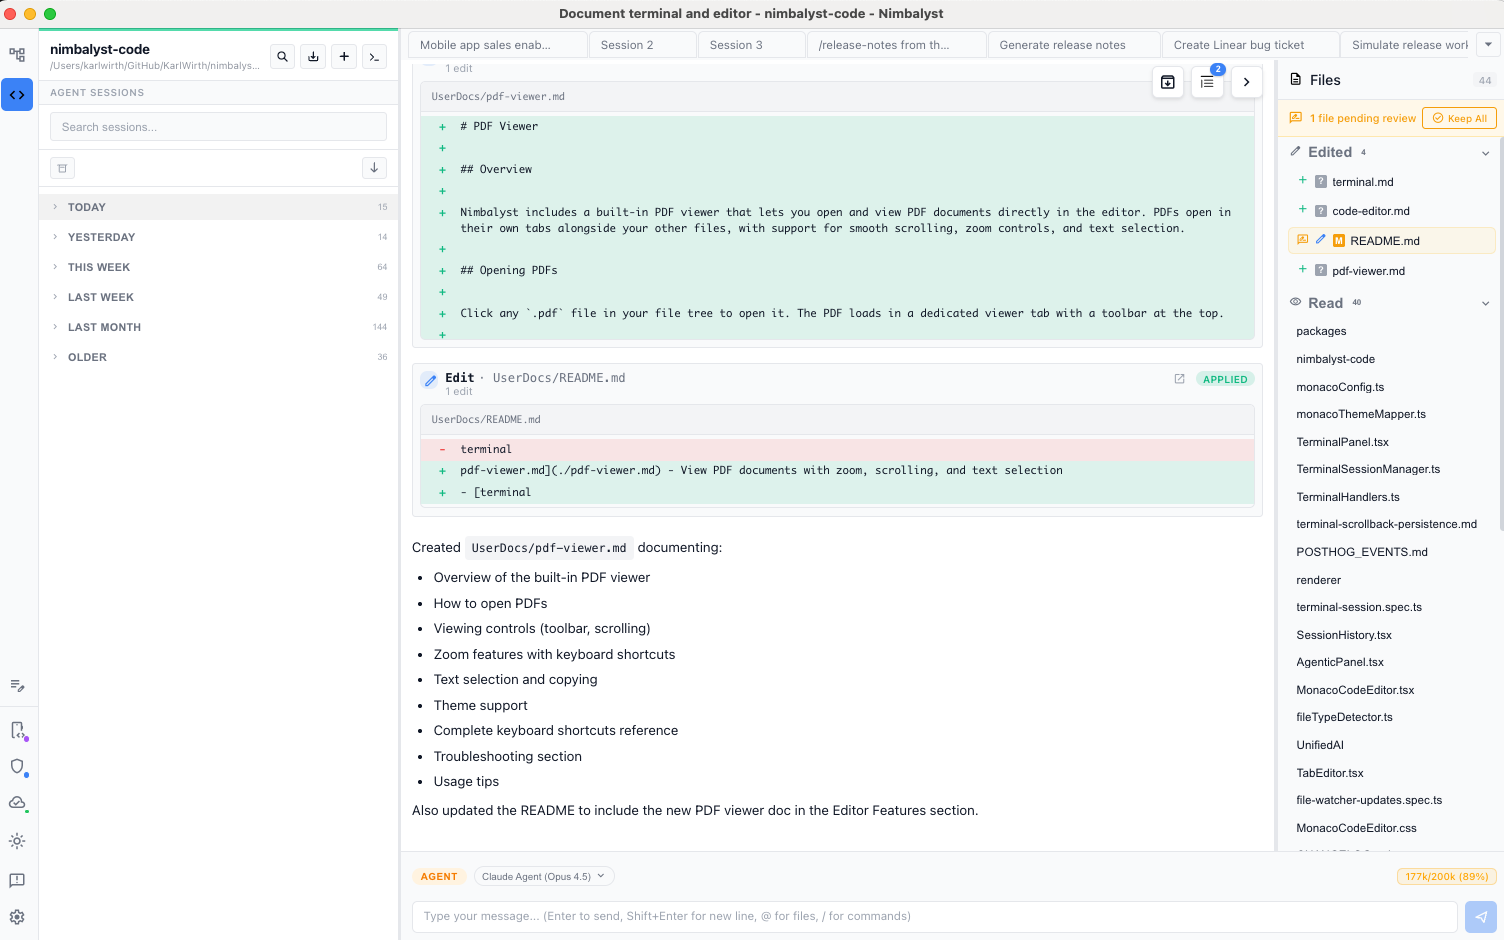This screenshot has height=940, width=1504.
Task: Expand the LAST MONTH sessions group
Action: point(218,327)
